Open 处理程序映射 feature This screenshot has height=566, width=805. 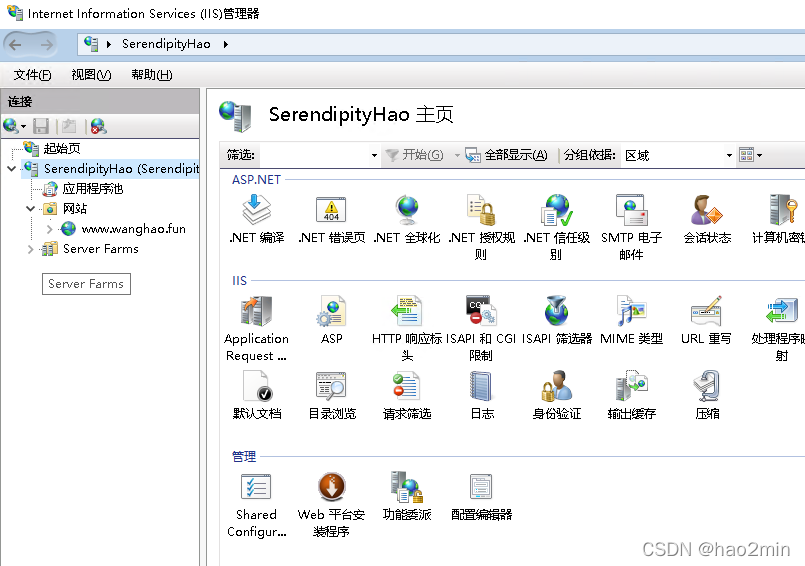coord(780,329)
